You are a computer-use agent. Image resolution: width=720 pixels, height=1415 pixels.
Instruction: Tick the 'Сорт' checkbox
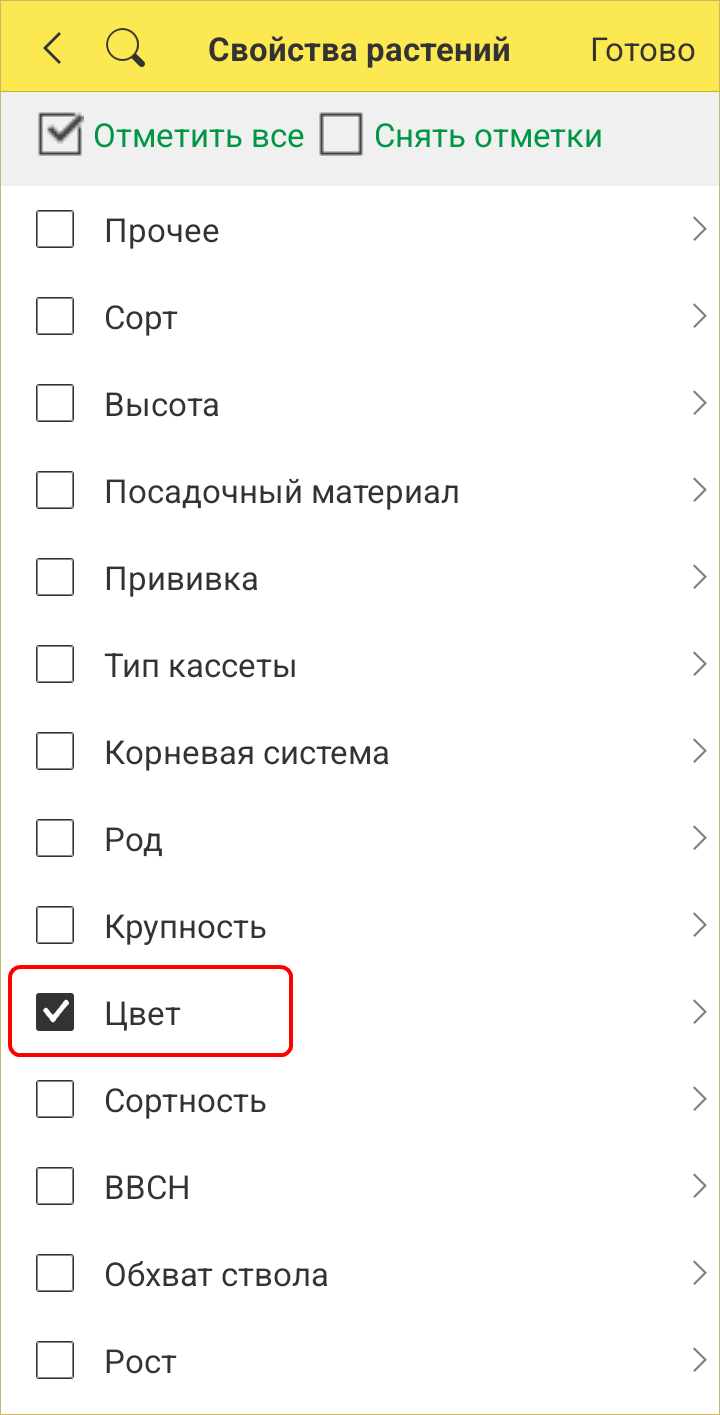pos(55,316)
